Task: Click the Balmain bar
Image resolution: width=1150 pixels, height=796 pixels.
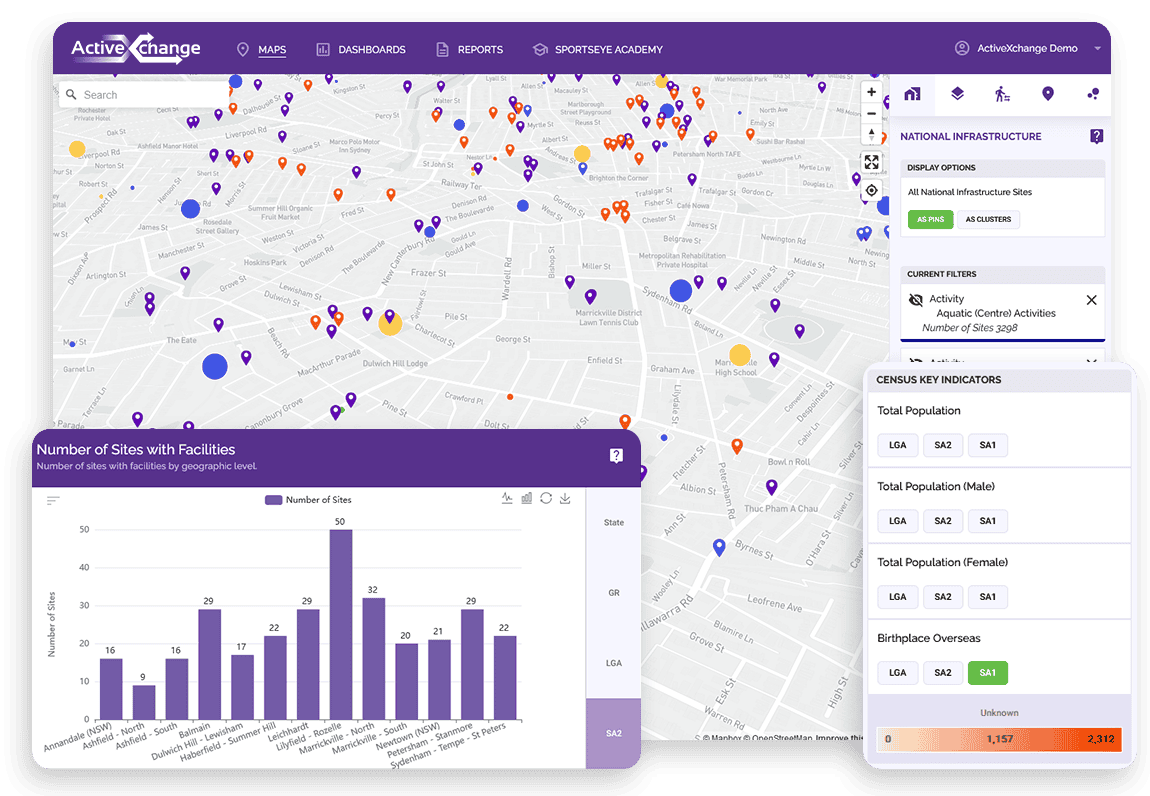Action: [209, 664]
